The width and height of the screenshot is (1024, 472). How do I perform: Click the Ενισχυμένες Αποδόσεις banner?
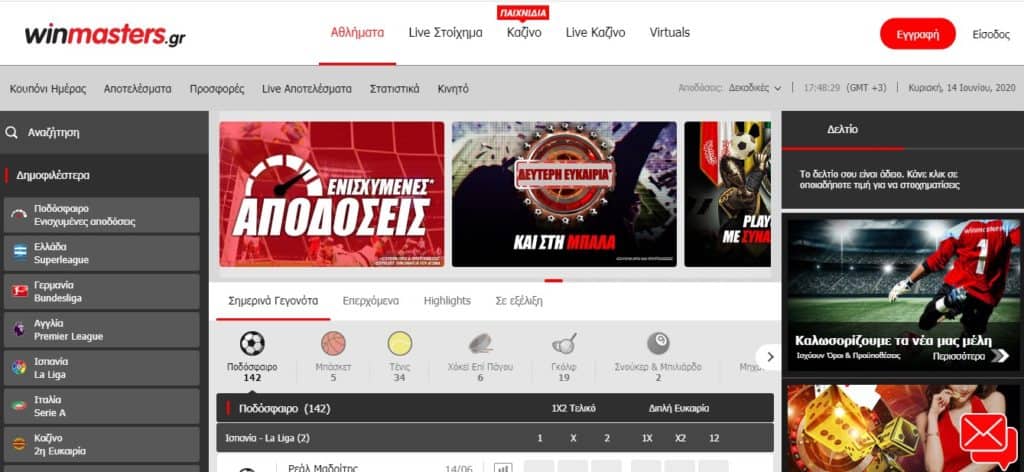pyautogui.click(x=332, y=194)
